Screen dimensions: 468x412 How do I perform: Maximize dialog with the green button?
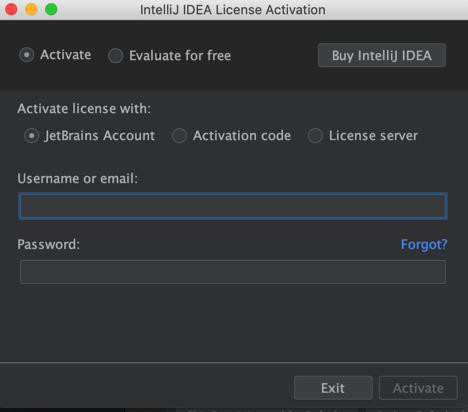pyautogui.click(x=51, y=9)
